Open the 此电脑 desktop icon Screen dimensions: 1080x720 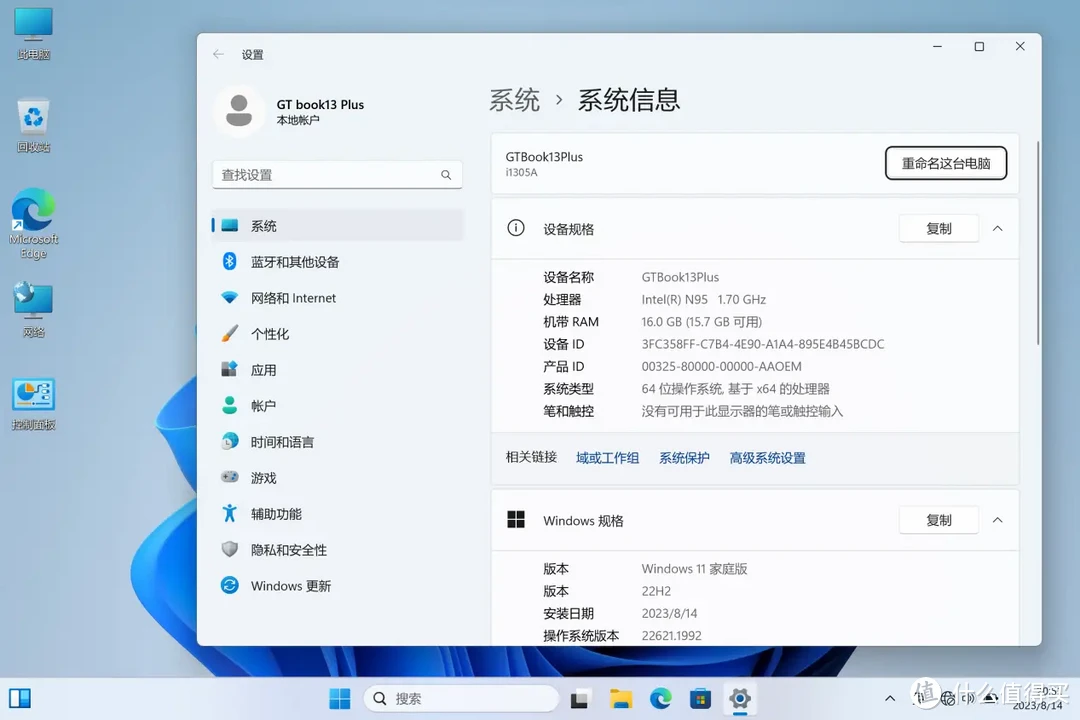click(x=33, y=33)
